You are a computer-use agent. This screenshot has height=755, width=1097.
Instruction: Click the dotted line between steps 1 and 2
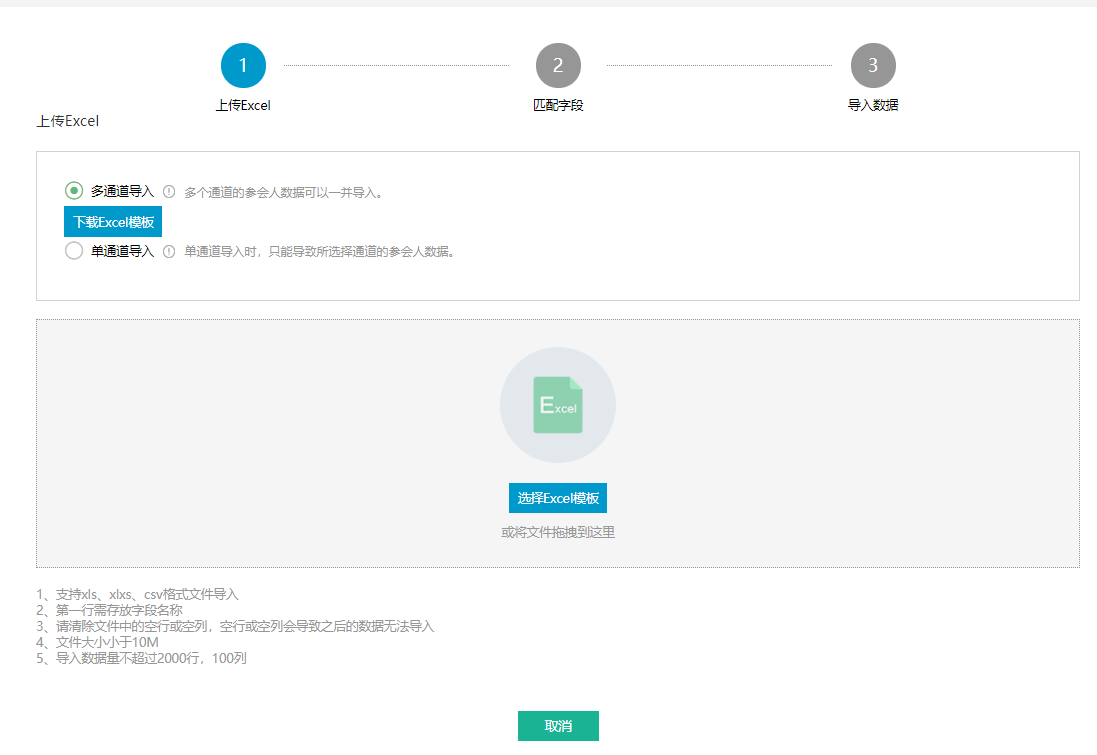coord(397,66)
